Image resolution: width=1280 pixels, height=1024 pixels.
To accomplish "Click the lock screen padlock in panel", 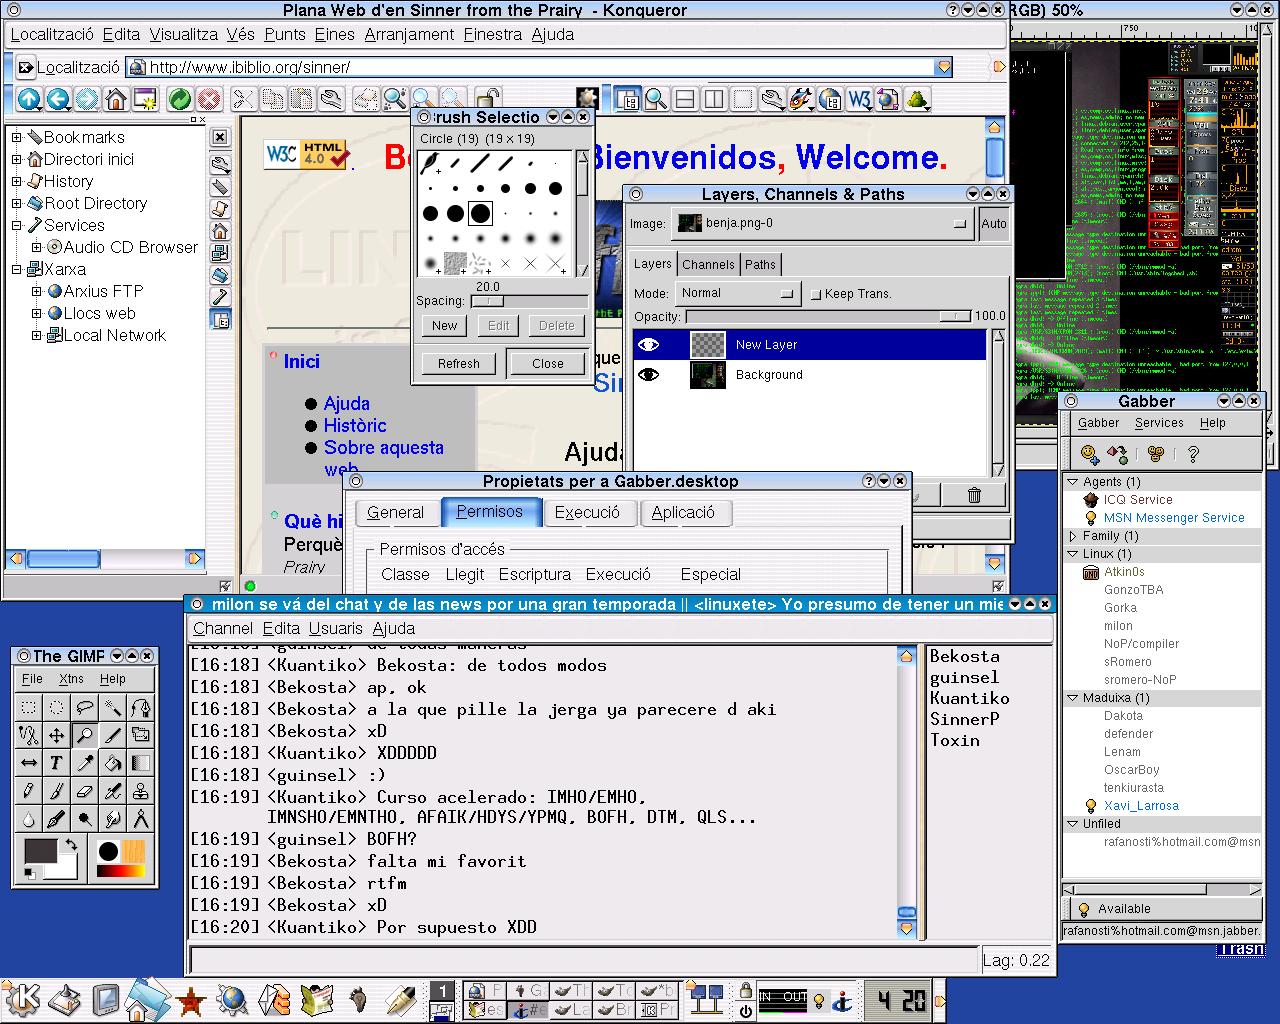I will 745,990.
